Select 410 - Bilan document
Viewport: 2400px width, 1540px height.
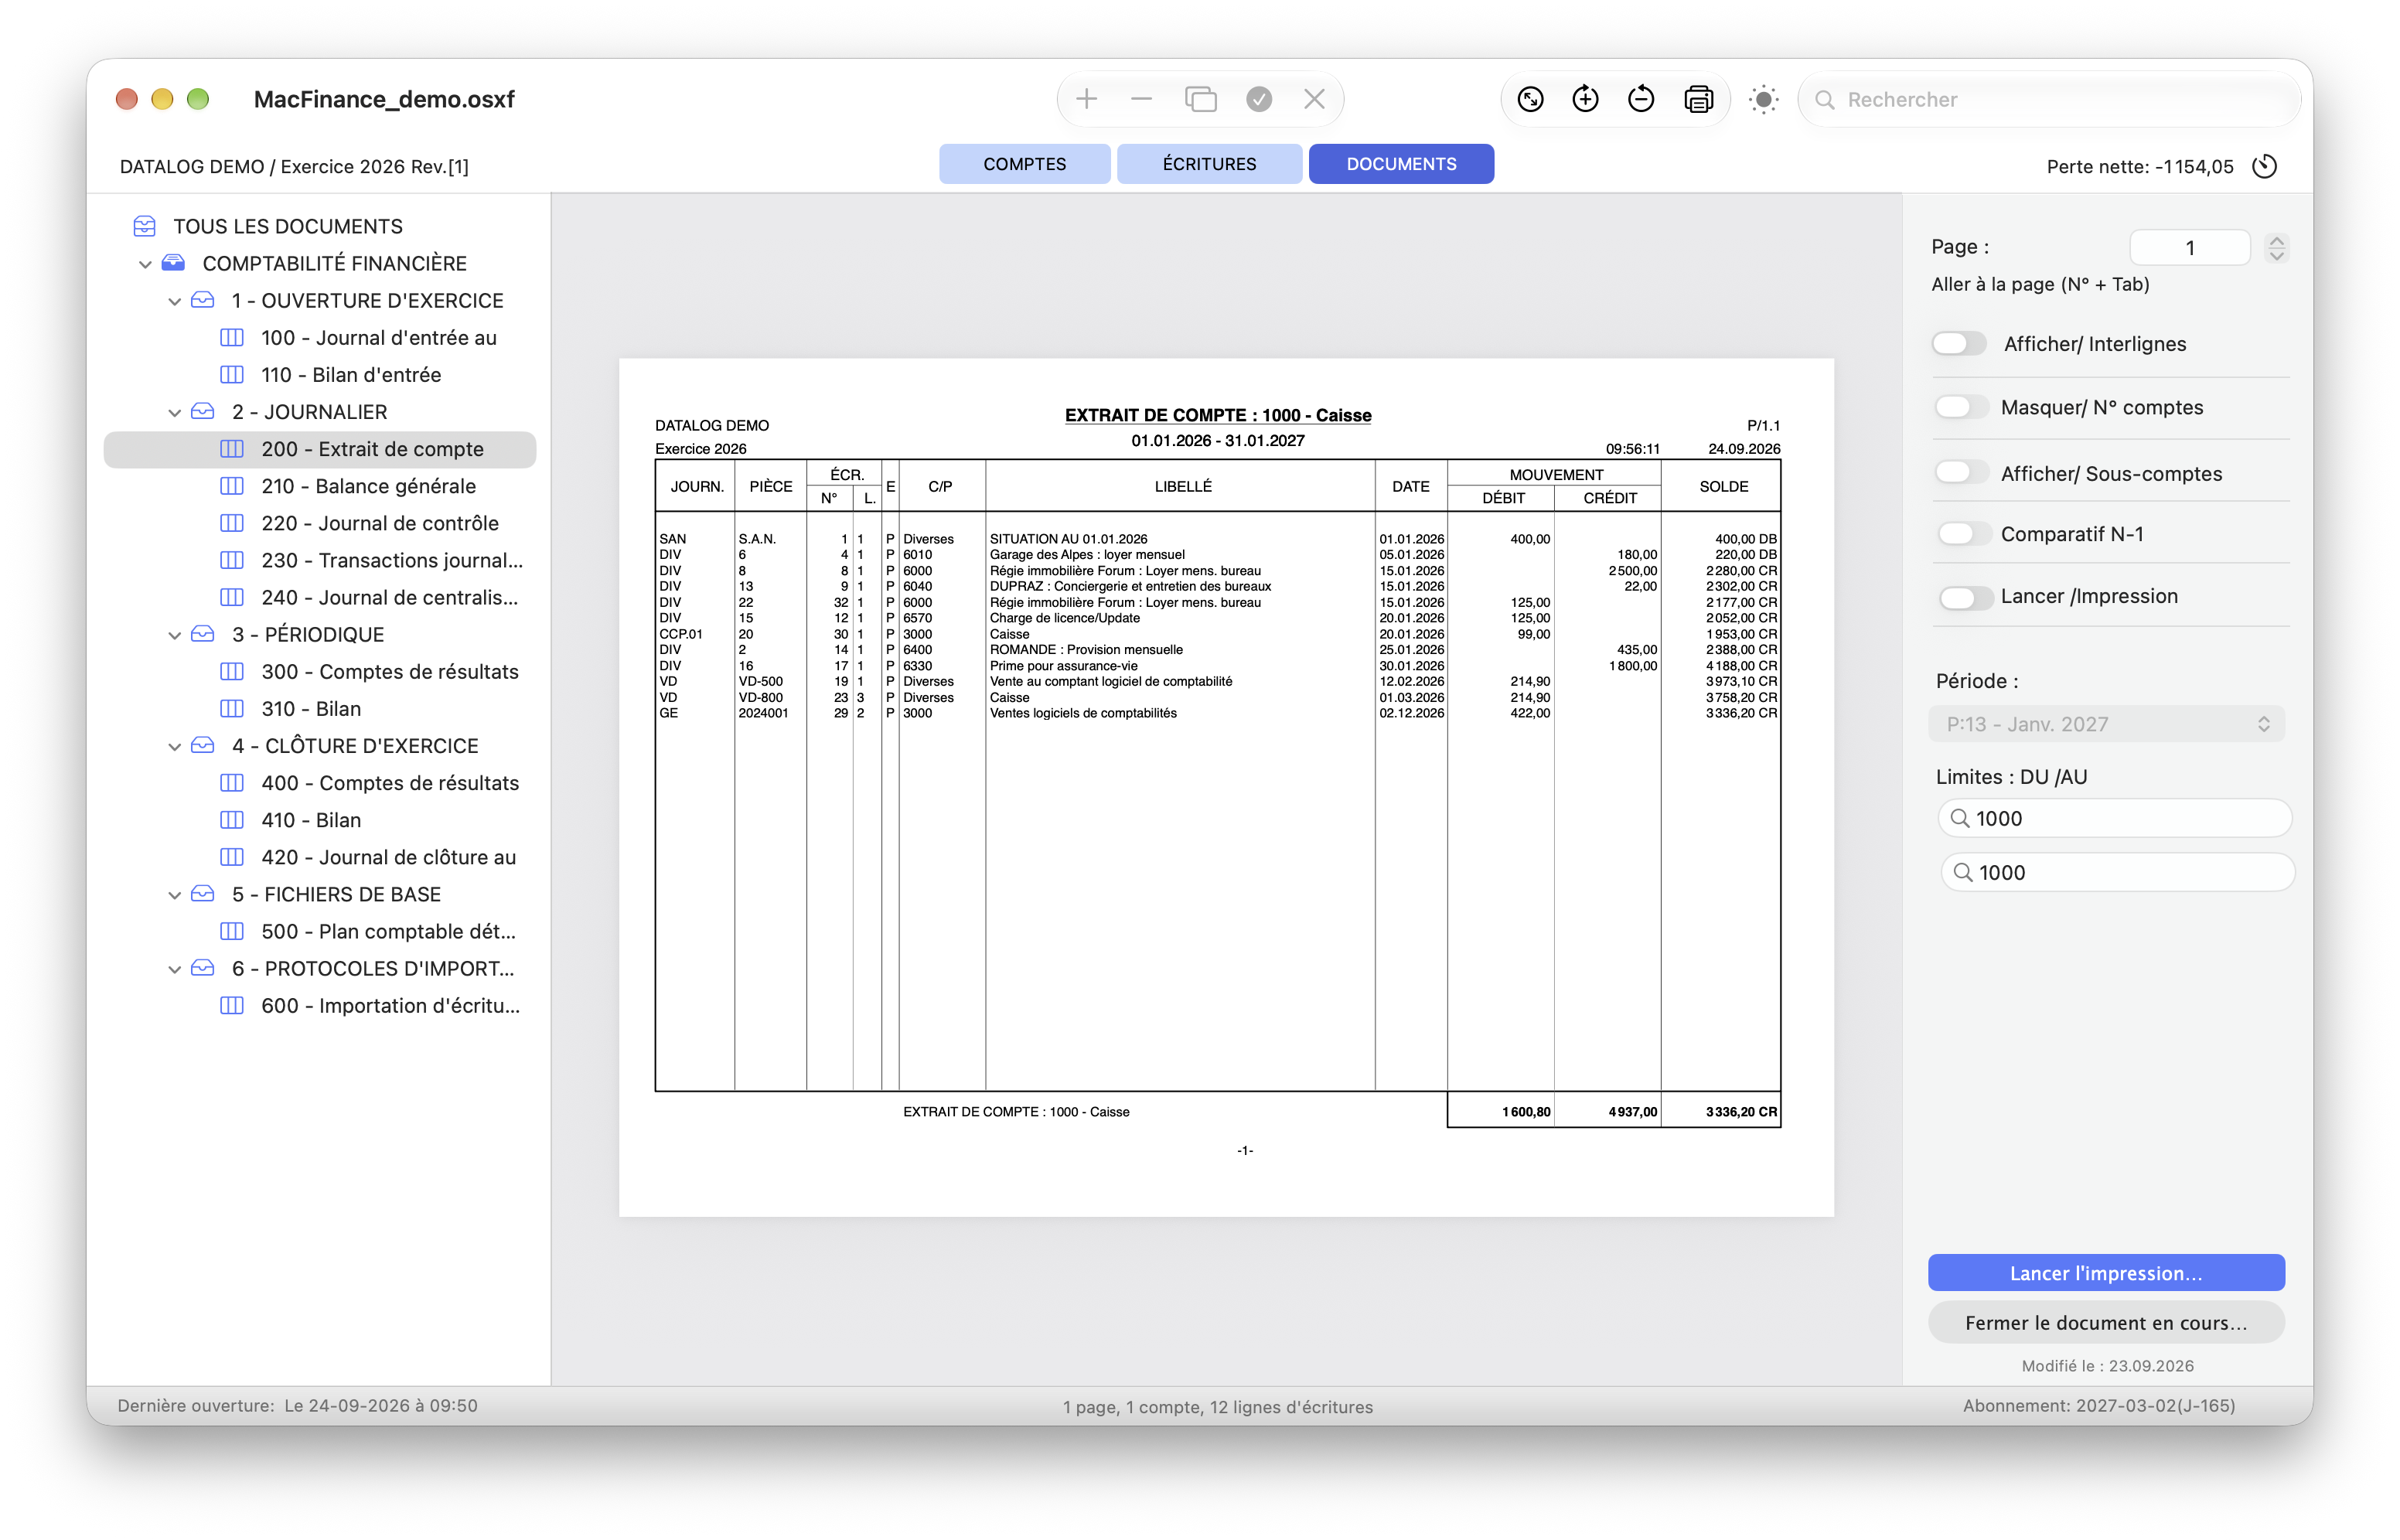[320, 820]
